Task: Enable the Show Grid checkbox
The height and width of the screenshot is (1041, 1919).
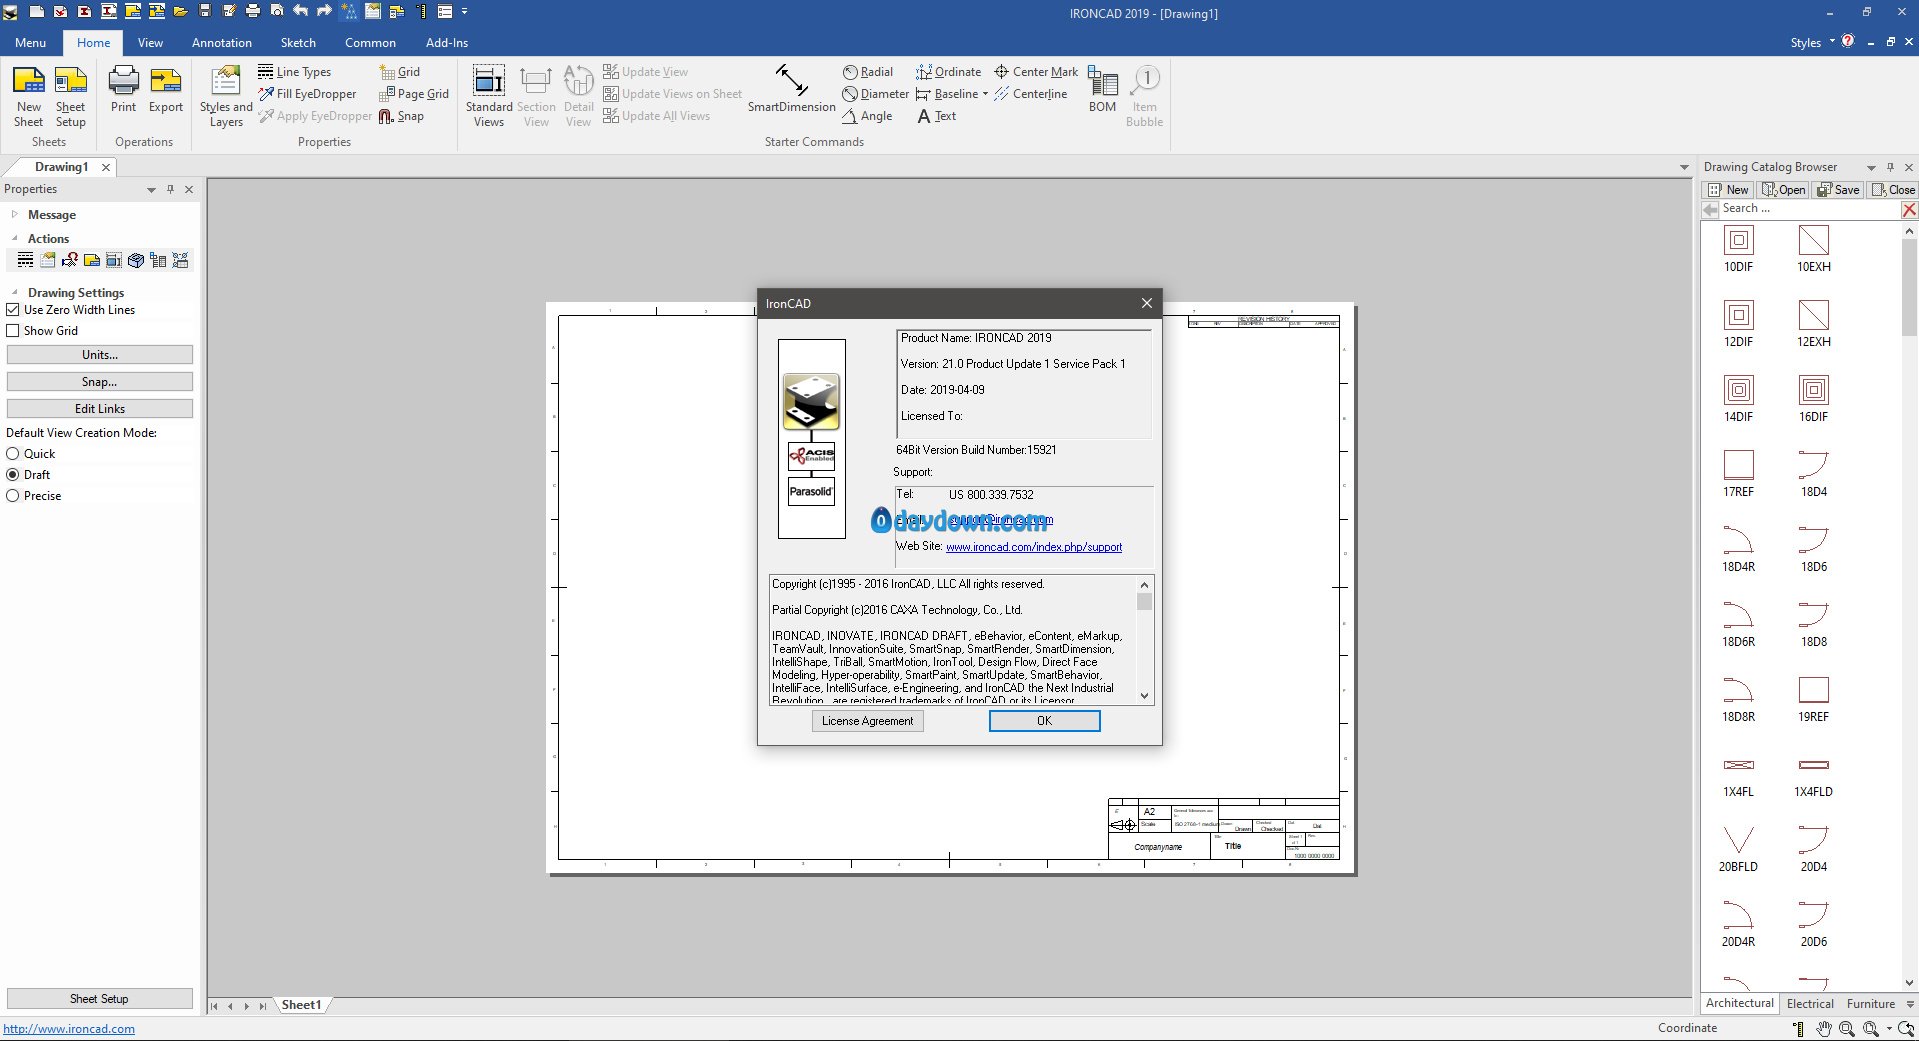Action: [x=13, y=331]
